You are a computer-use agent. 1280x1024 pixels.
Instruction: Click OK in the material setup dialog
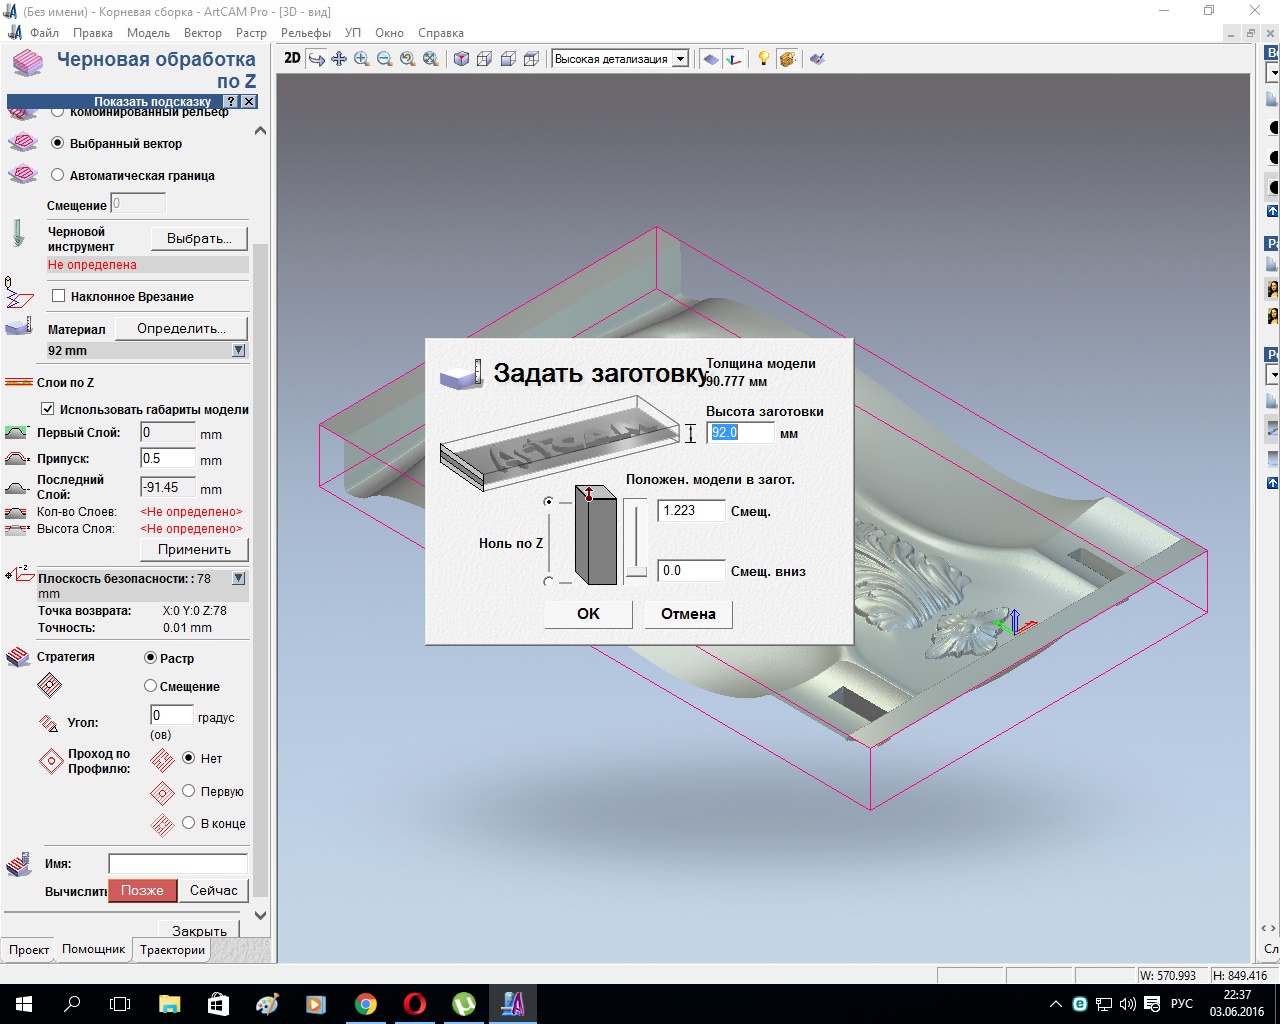coord(588,614)
